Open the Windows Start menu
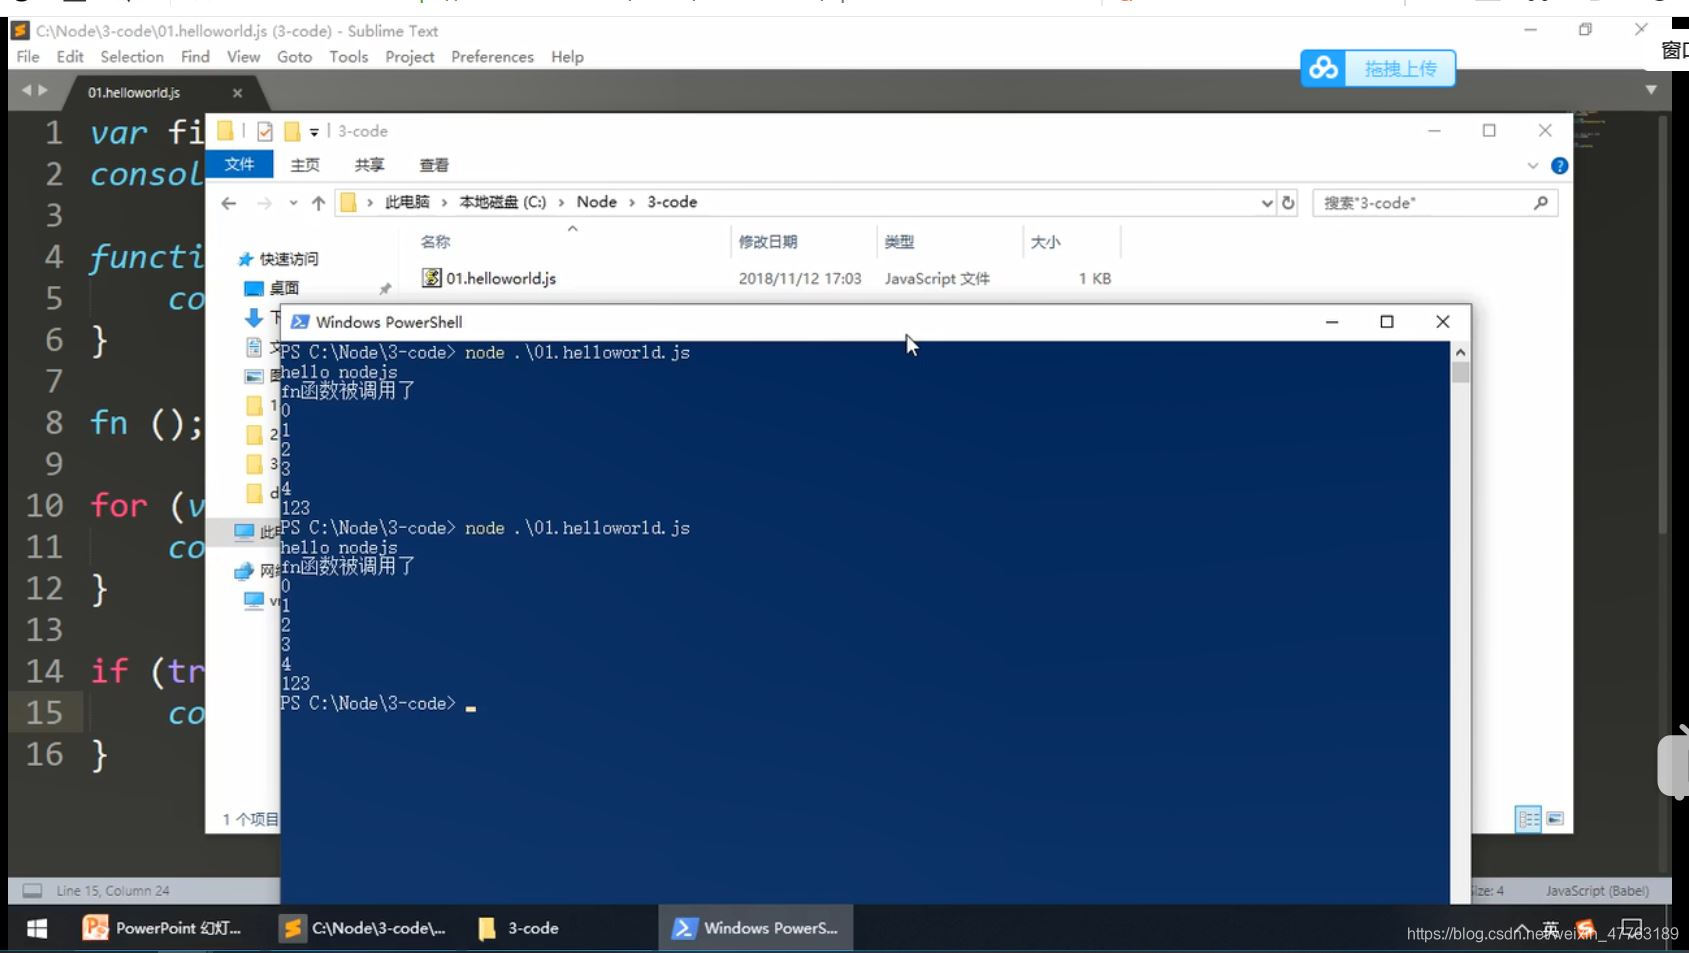This screenshot has width=1689, height=953. (x=36, y=929)
